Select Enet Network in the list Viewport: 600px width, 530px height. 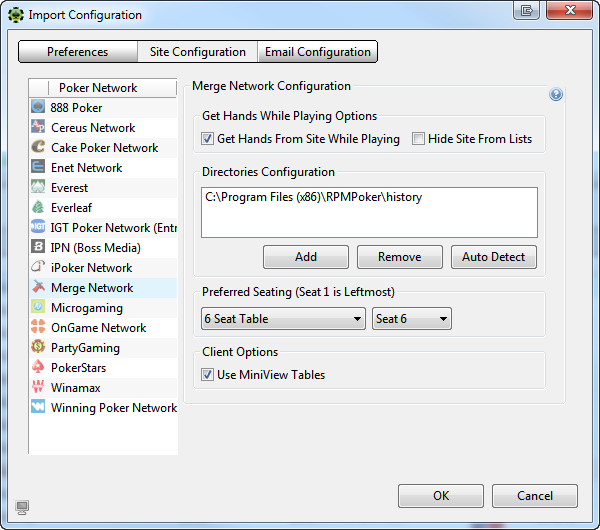[x=103, y=168]
